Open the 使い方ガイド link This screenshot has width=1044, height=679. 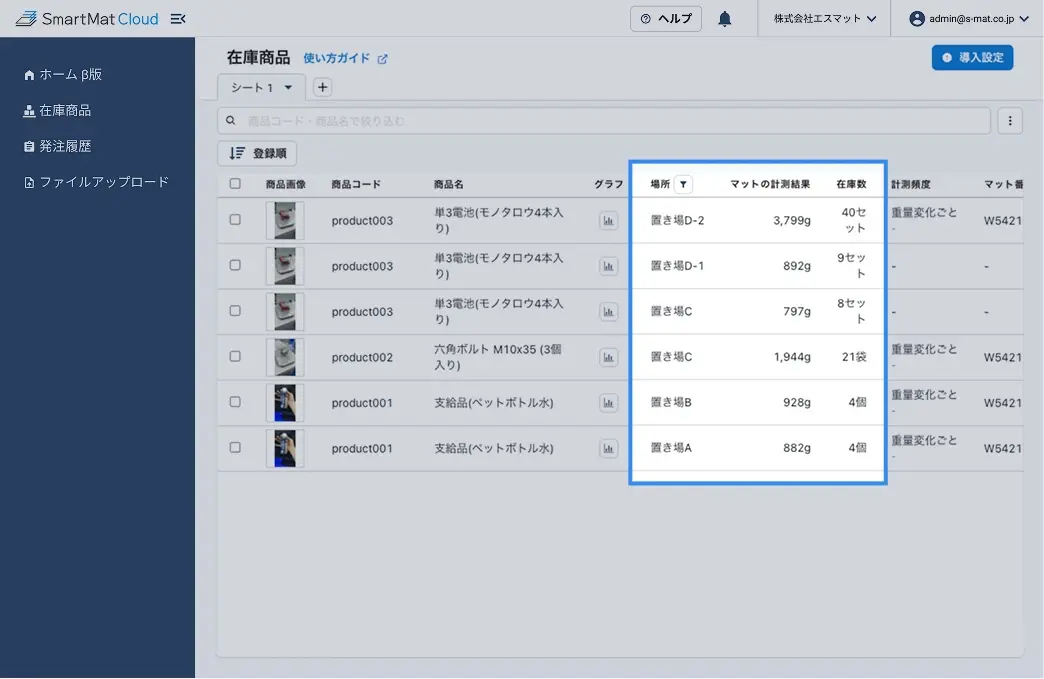click(x=336, y=59)
